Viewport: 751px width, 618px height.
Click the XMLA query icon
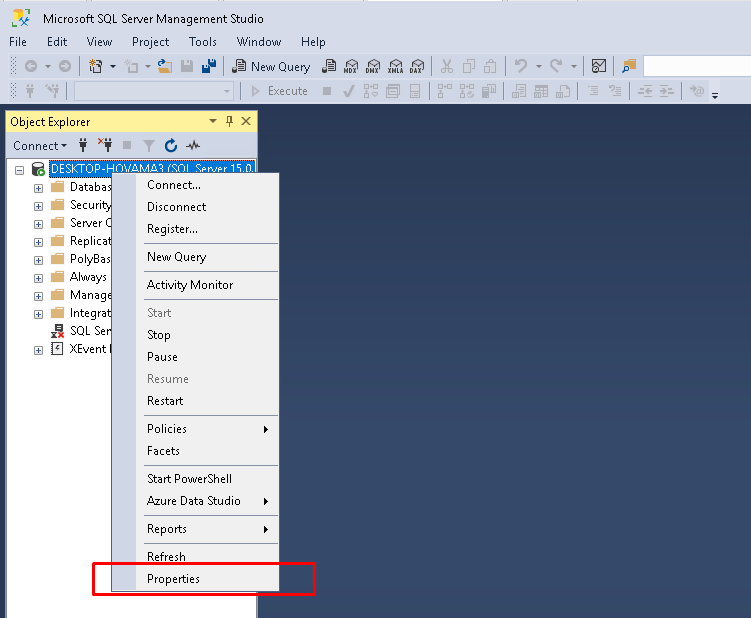click(395, 67)
